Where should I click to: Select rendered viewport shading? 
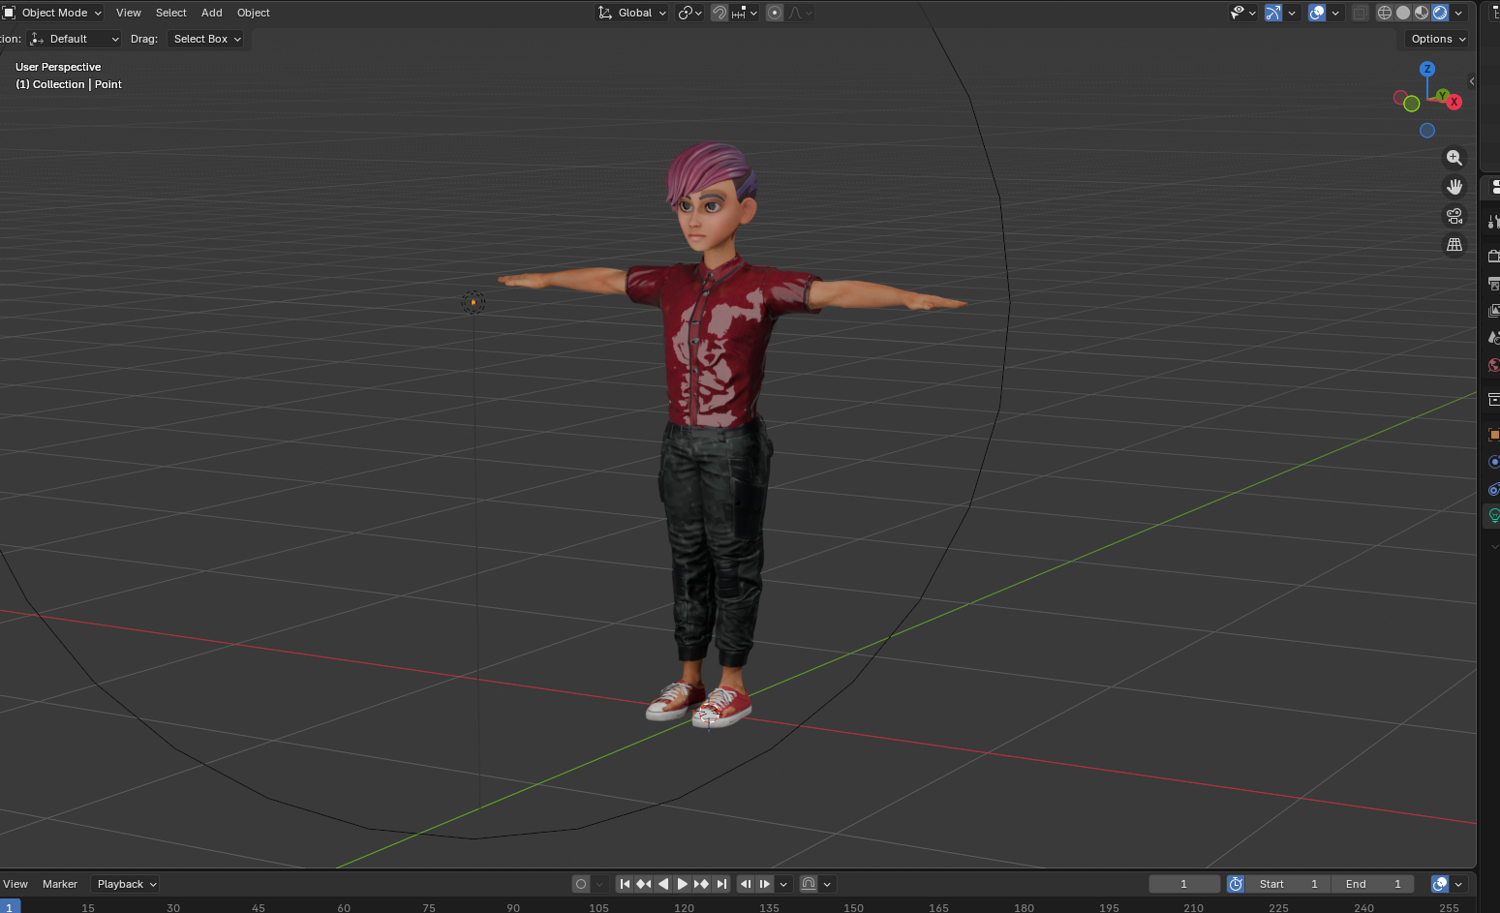(x=1440, y=13)
